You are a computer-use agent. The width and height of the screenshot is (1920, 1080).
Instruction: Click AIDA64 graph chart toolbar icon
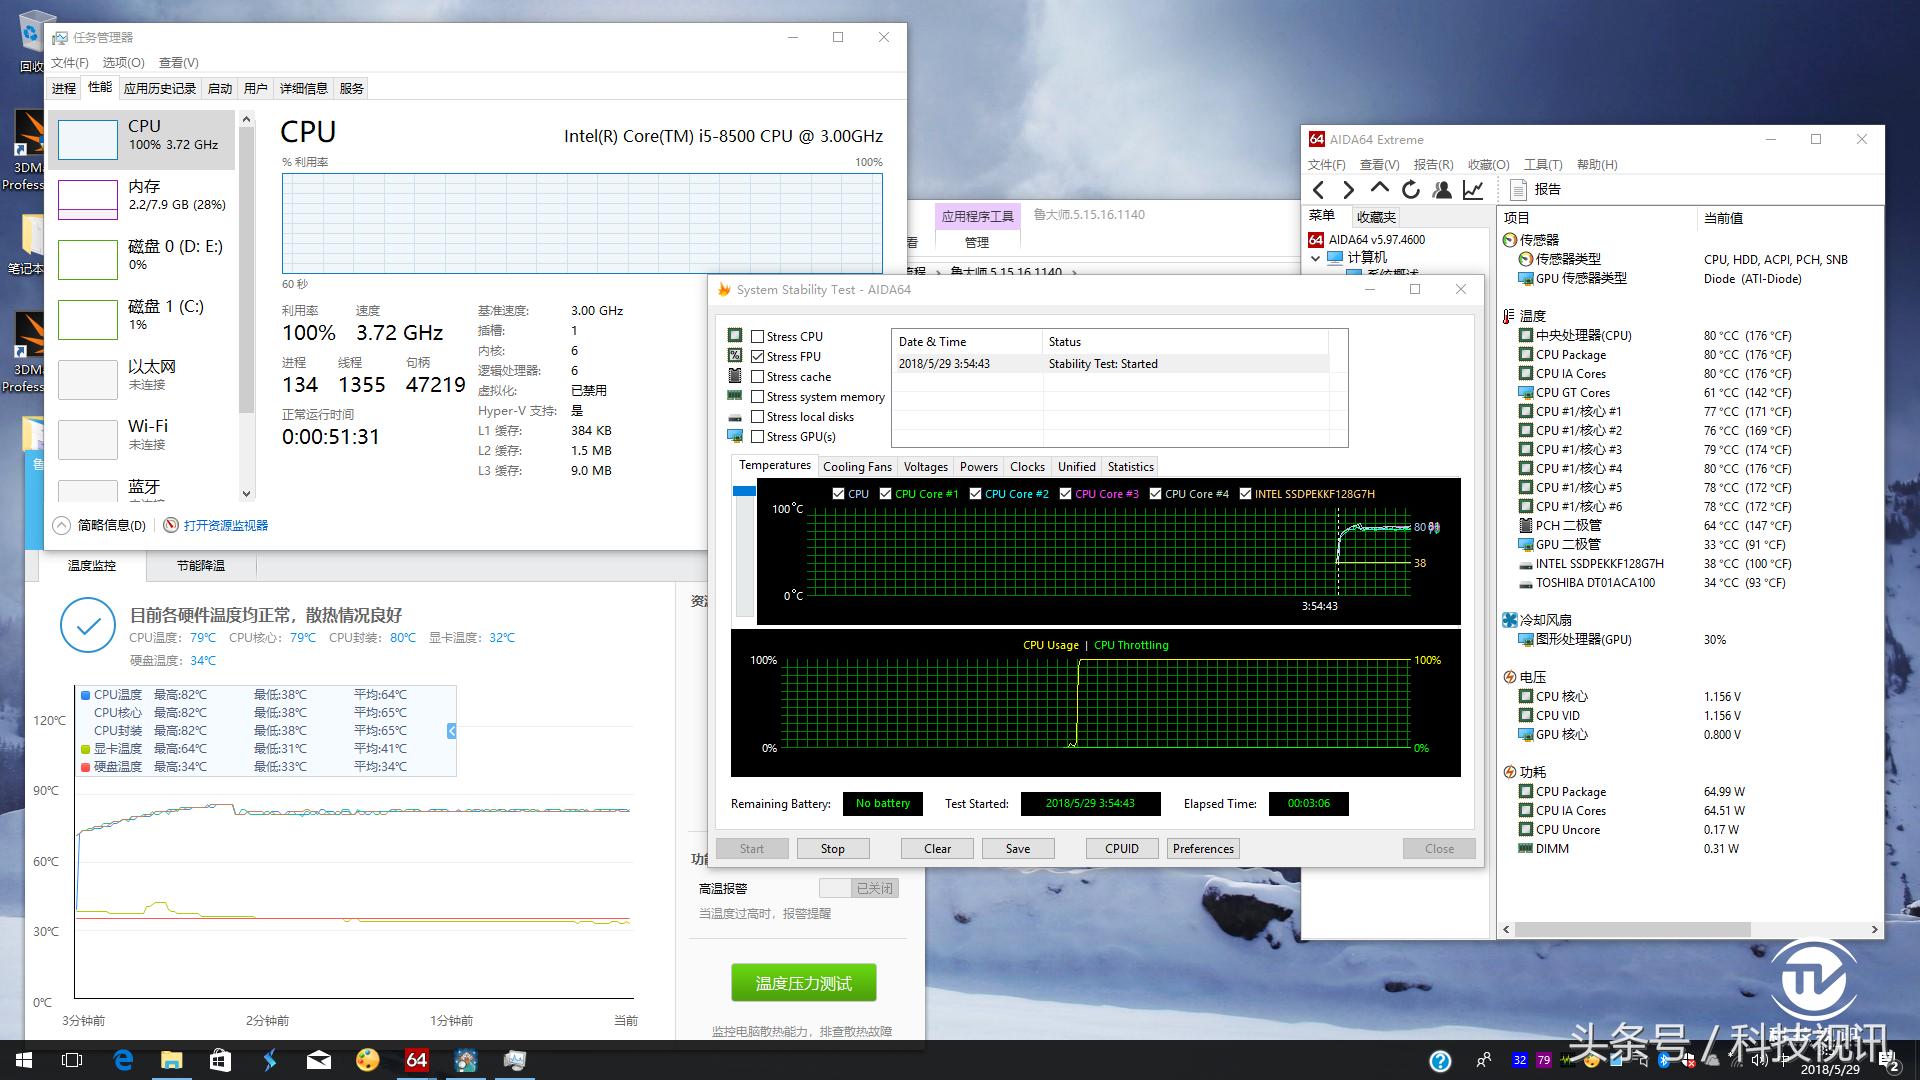coord(1472,190)
